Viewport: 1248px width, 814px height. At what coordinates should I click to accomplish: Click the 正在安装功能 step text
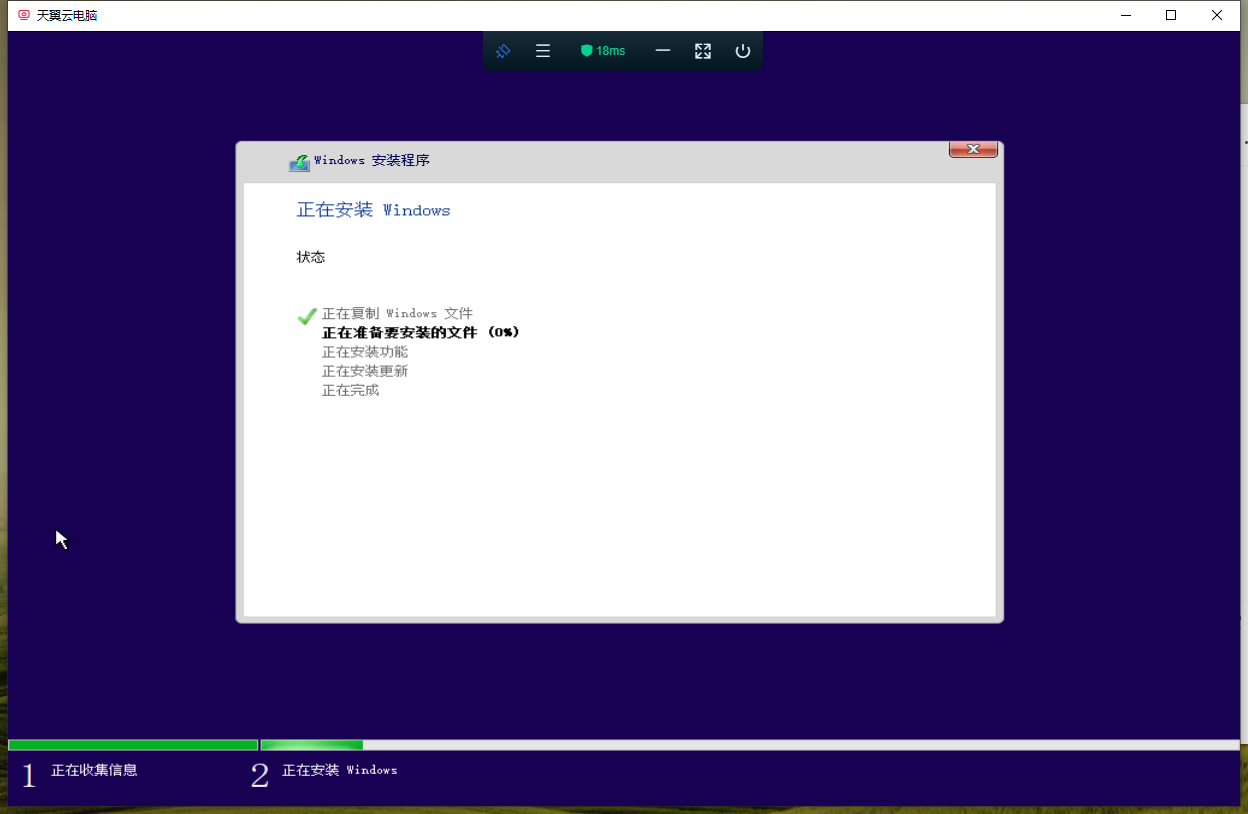pos(365,352)
